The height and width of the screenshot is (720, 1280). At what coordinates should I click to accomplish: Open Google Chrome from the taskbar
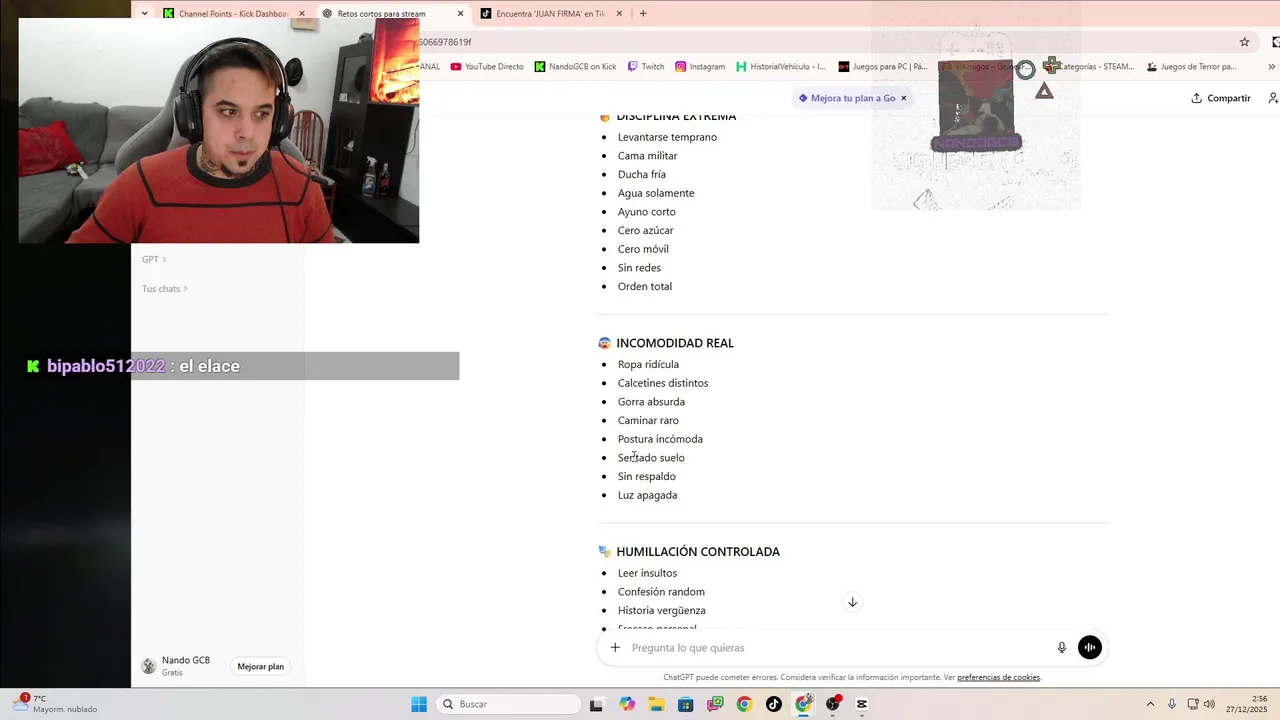tap(744, 704)
